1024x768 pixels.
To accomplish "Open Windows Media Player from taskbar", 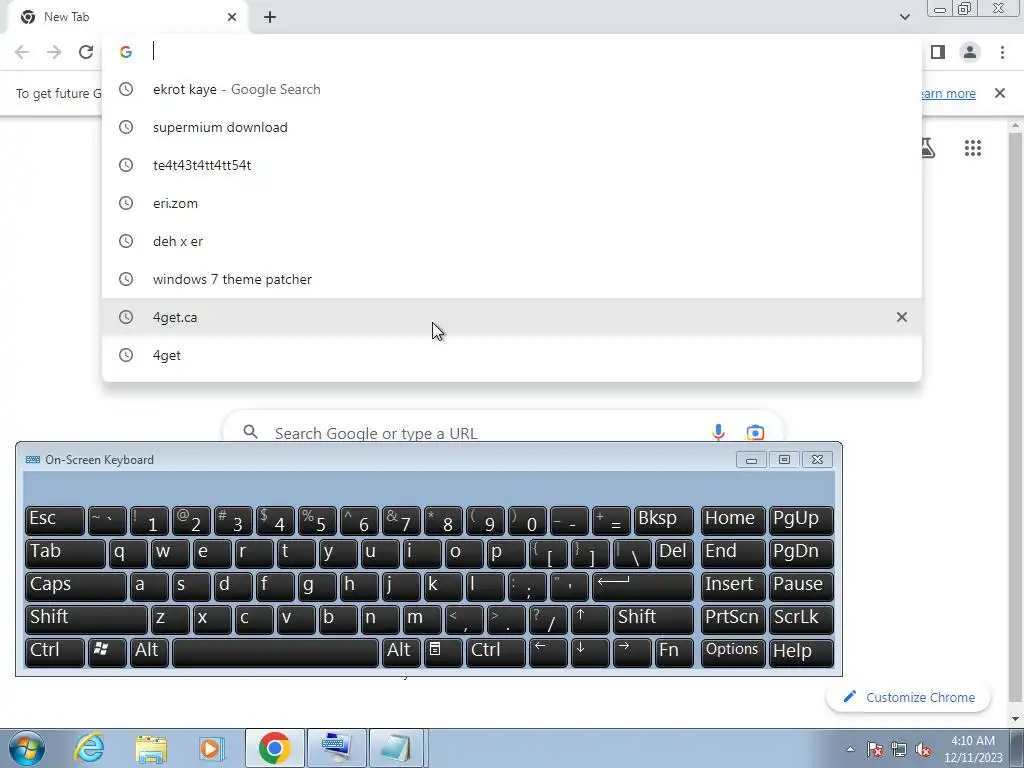I will pyautogui.click(x=211, y=748).
